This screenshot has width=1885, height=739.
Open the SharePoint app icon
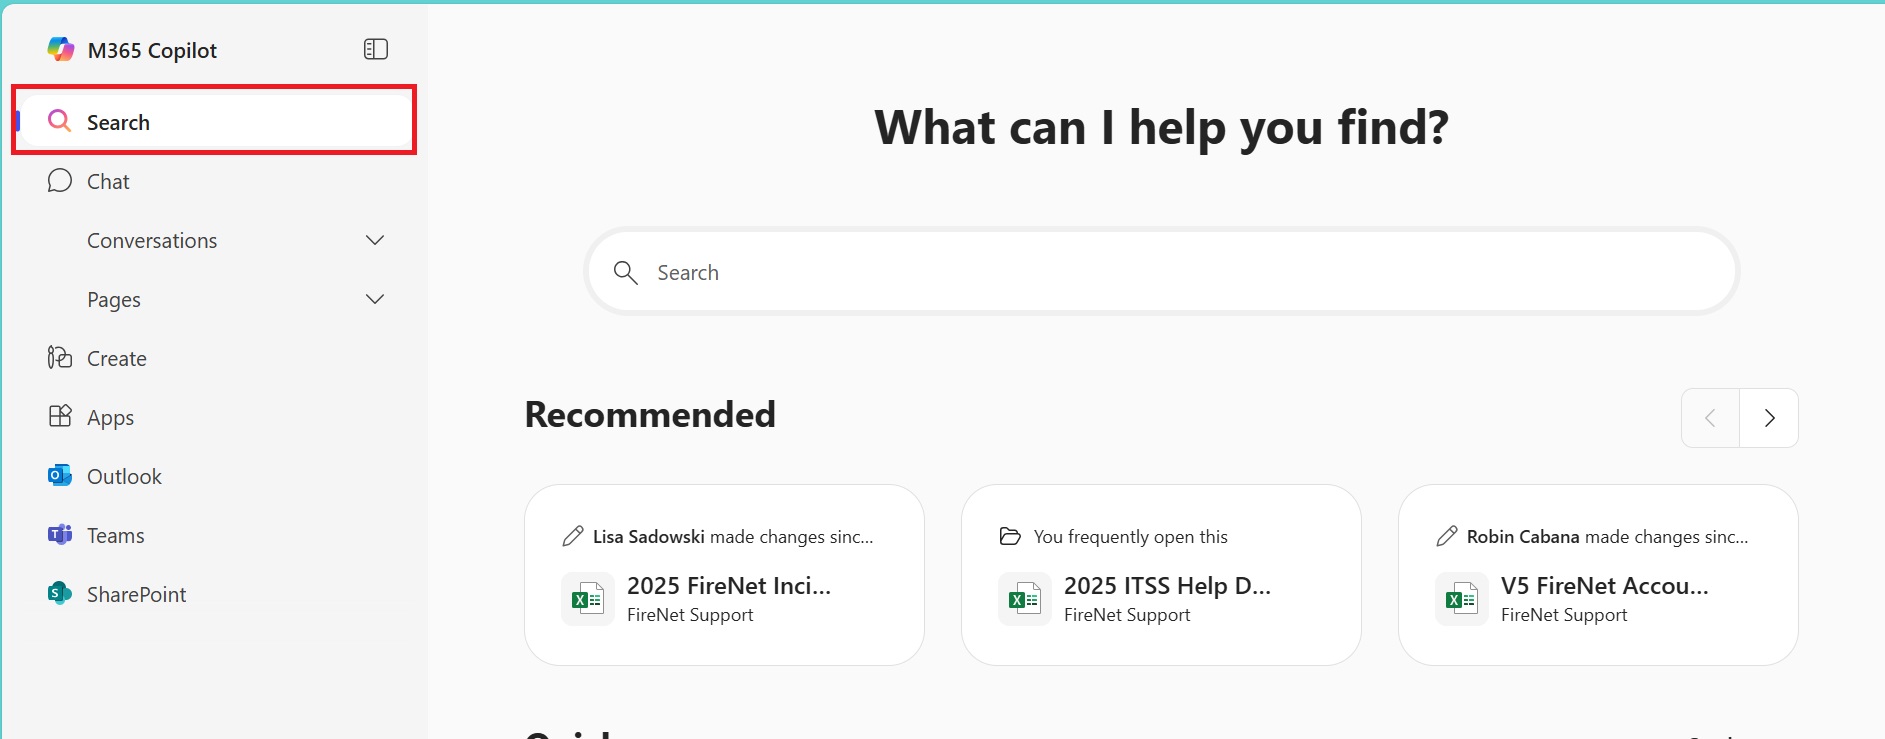coord(60,594)
